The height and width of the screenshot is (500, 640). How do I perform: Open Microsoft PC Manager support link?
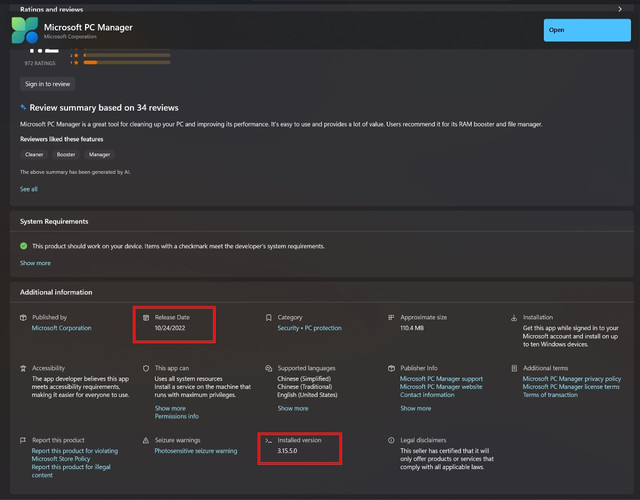441,379
